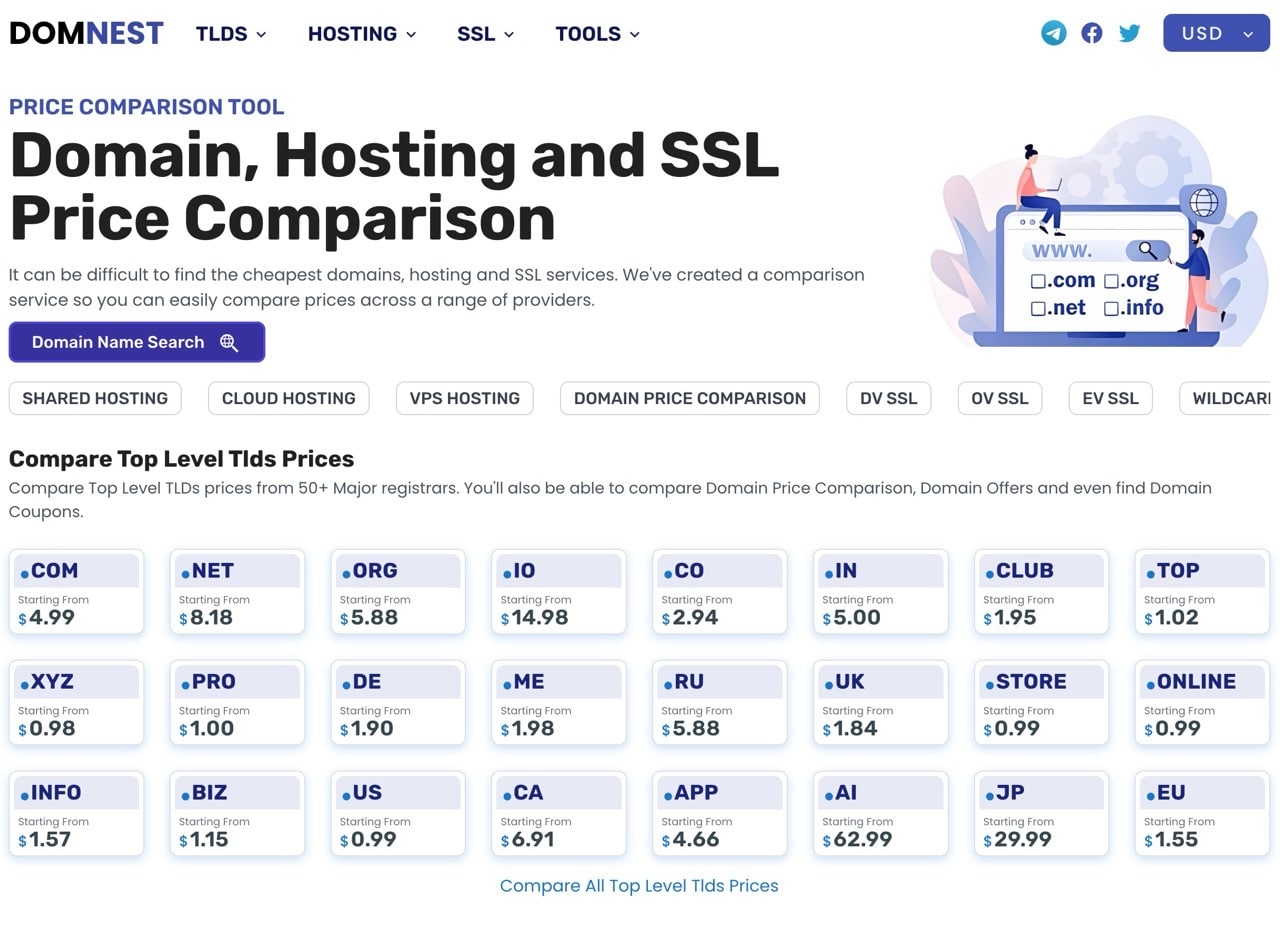Click the Domain Name Search button
The width and height of the screenshot is (1280, 926).
[137, 342]
